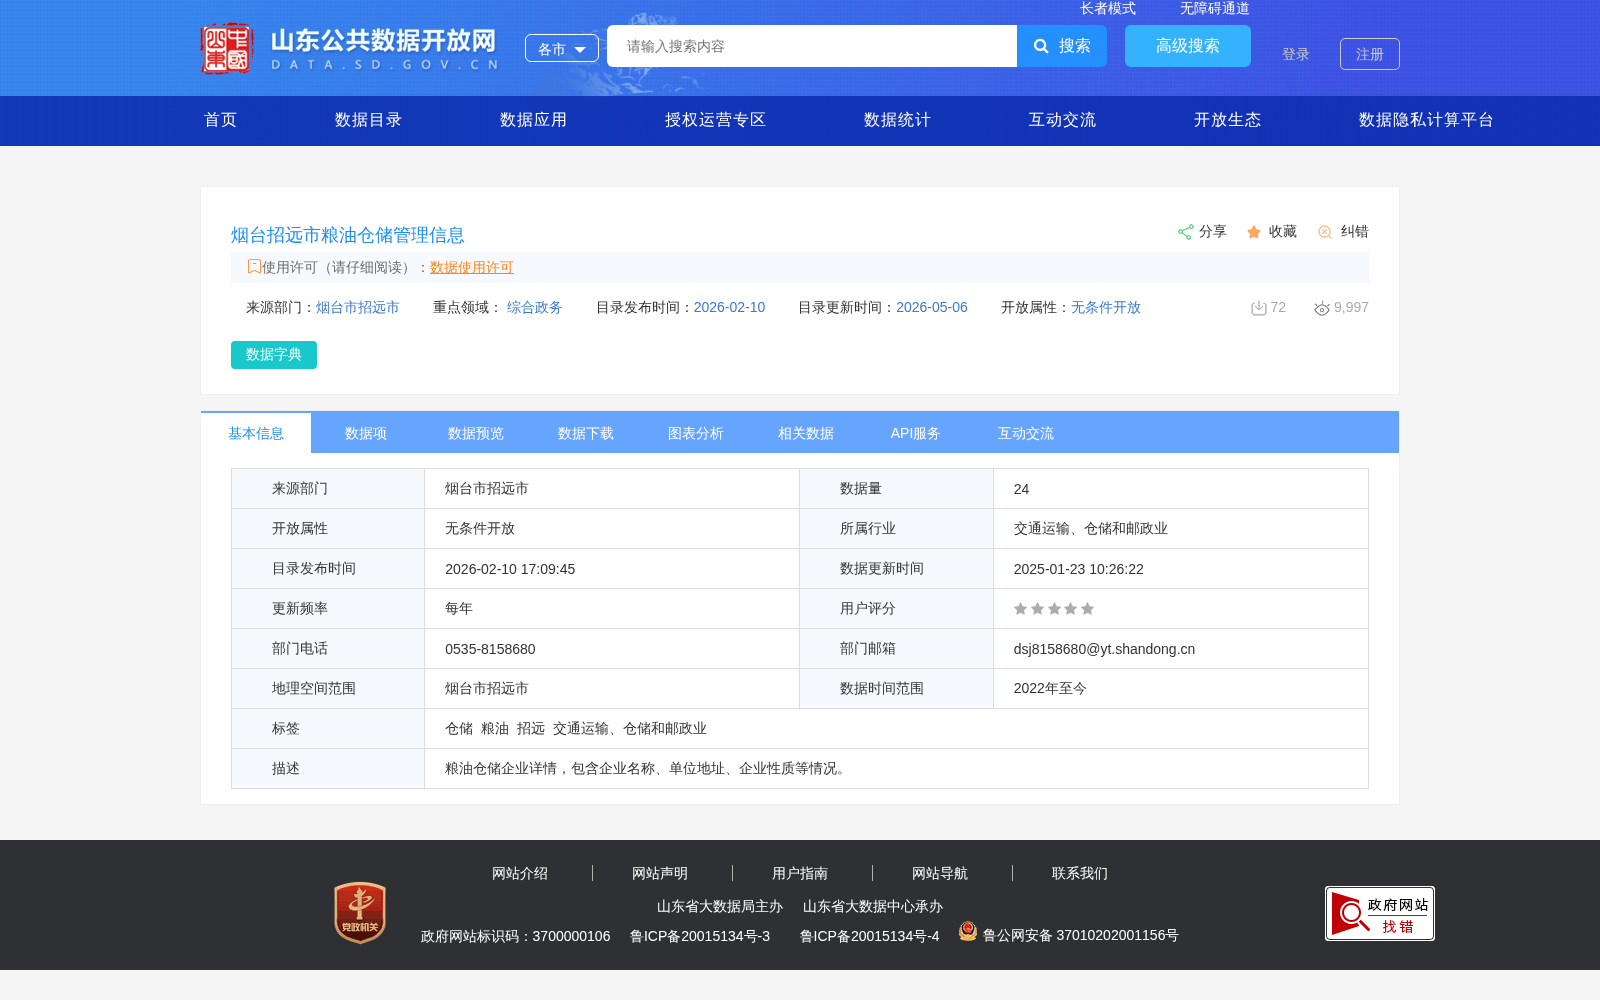Viewport: 1600px width, 1000px height.
Task: Switch to the 互动交流 tab under dataset
Action: (x=1026, y=433)
